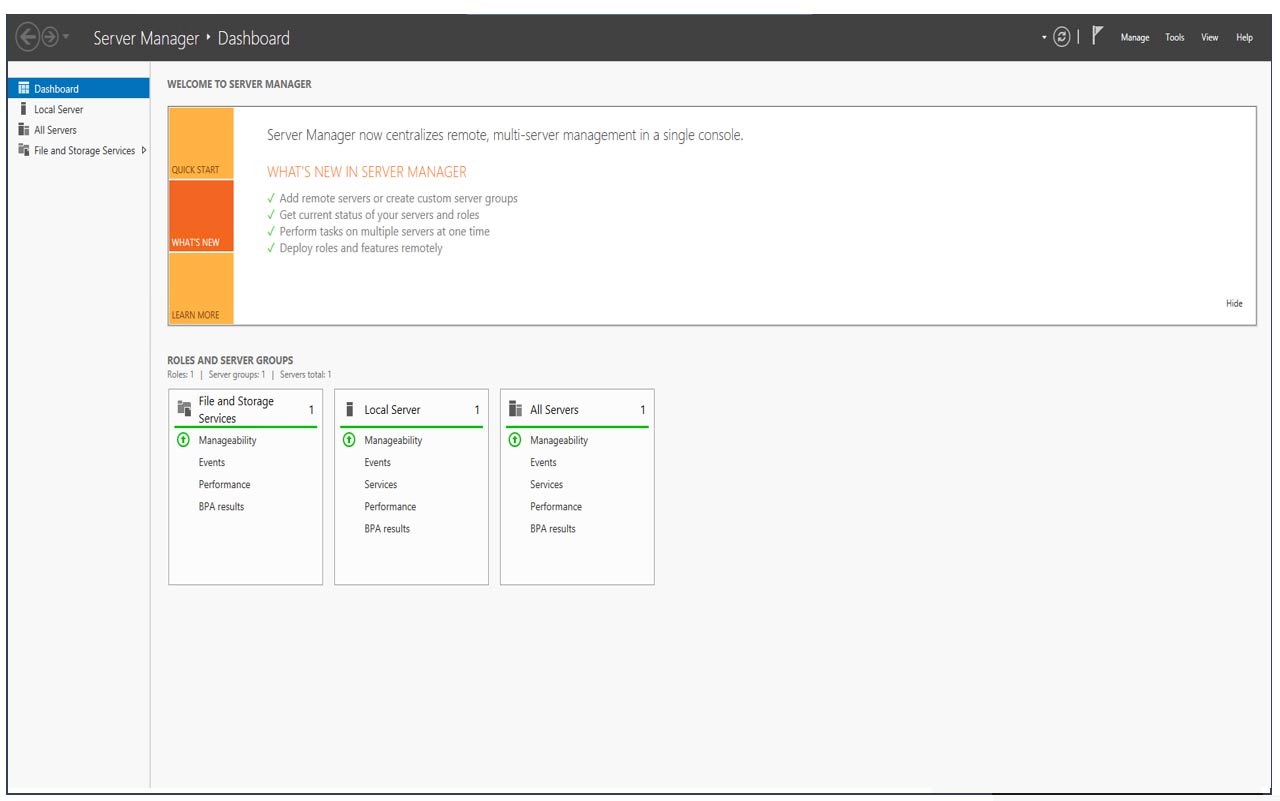The height and width of the screenshot is (801, 1280).
Task: Open BPA results in File and Storage tile
Action: (221, 506)
